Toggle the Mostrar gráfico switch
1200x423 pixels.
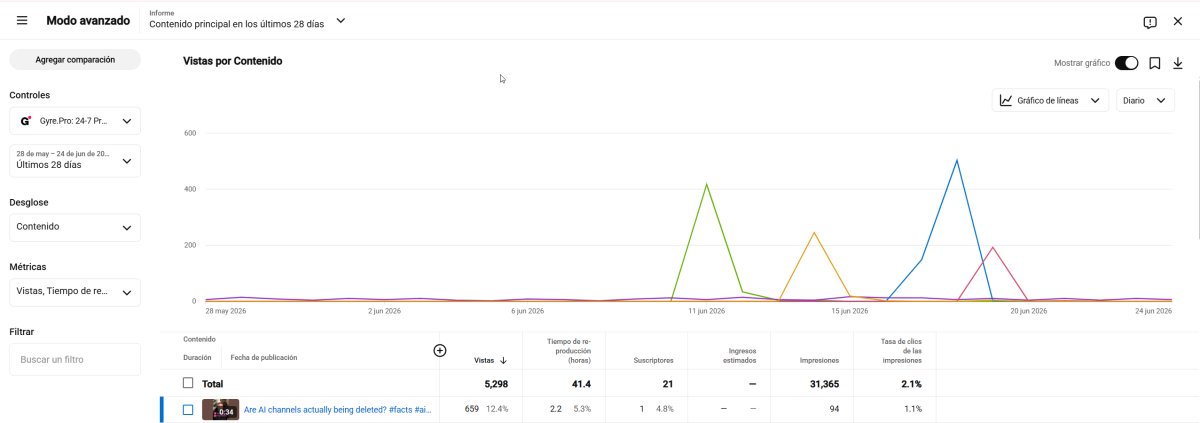tap(1126, 63)
